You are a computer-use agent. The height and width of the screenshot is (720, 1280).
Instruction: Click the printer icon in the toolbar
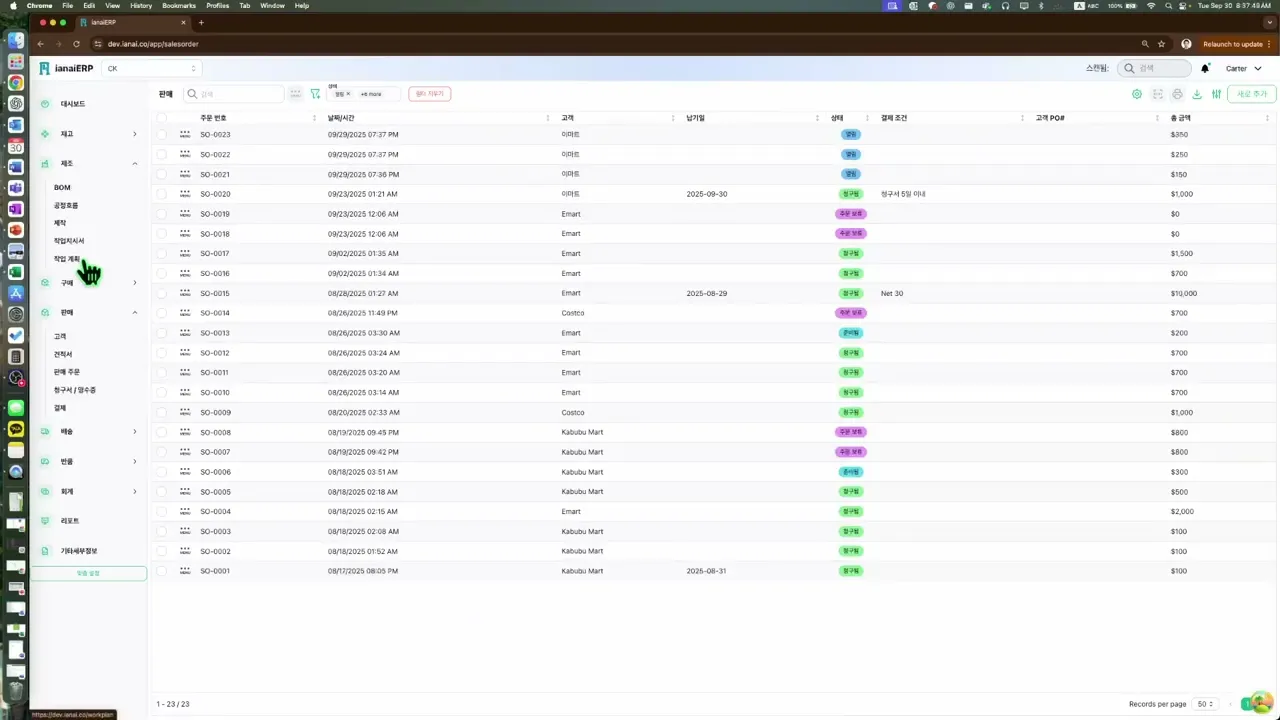point(1177,94)
